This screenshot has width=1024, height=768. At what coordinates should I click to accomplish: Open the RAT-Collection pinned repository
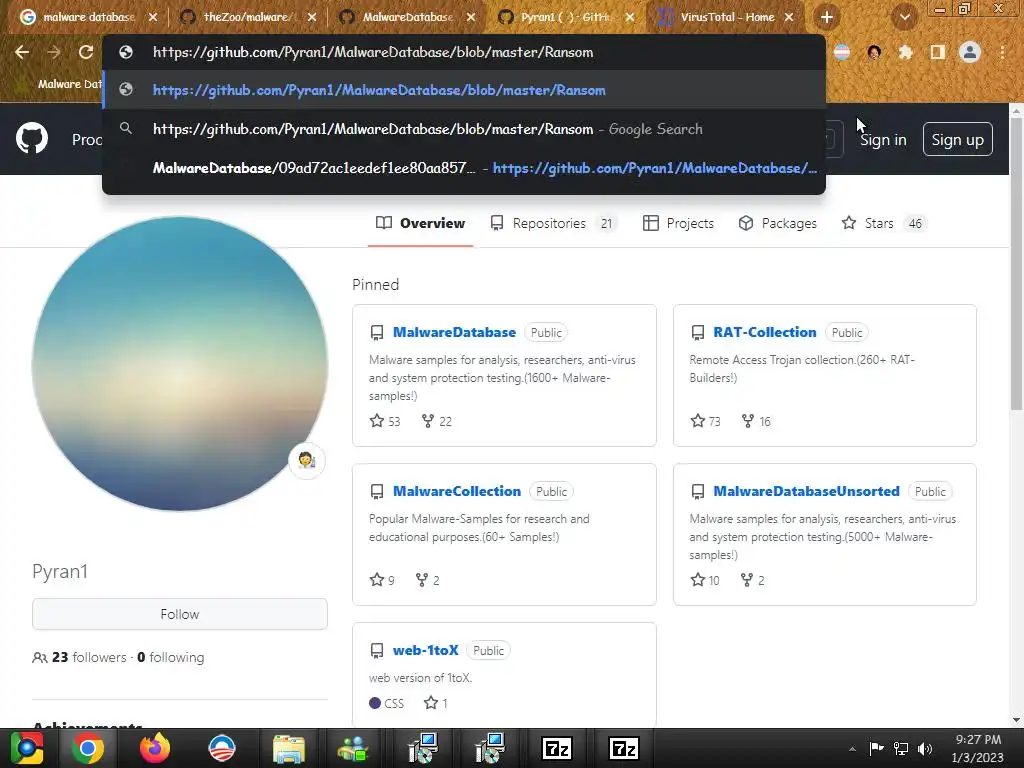pos(765,332)
